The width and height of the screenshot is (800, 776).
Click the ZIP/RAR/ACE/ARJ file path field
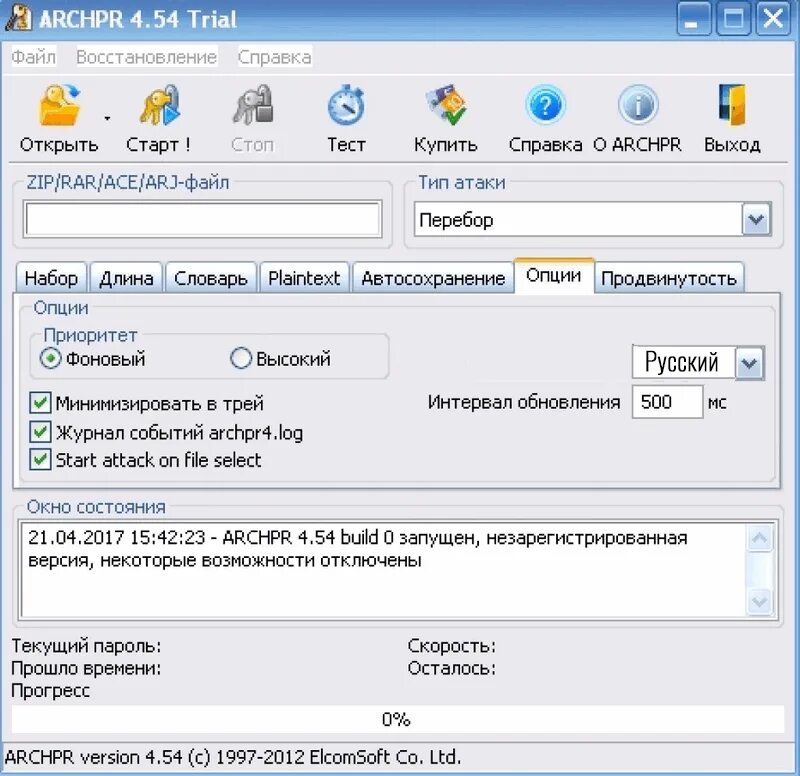click(203, 219)
